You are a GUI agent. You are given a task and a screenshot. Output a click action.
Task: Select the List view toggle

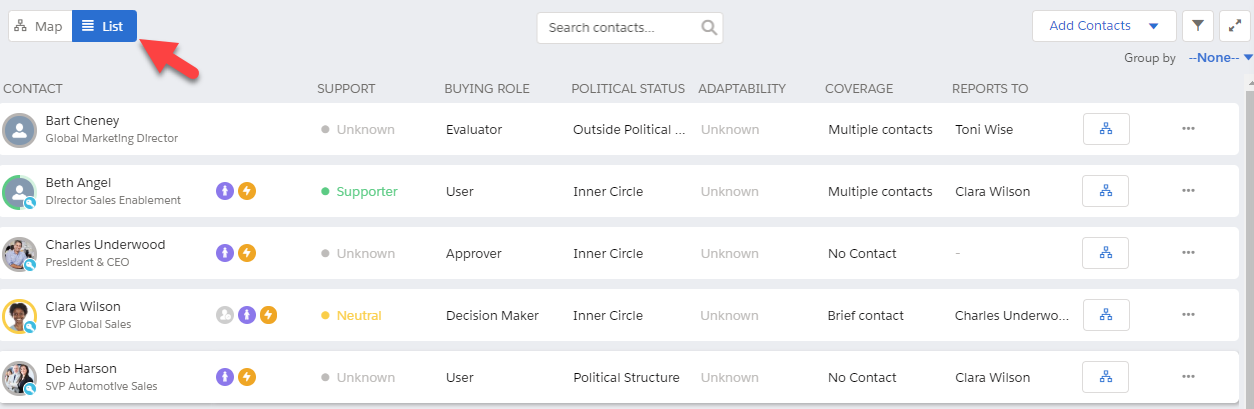[104, 26]
